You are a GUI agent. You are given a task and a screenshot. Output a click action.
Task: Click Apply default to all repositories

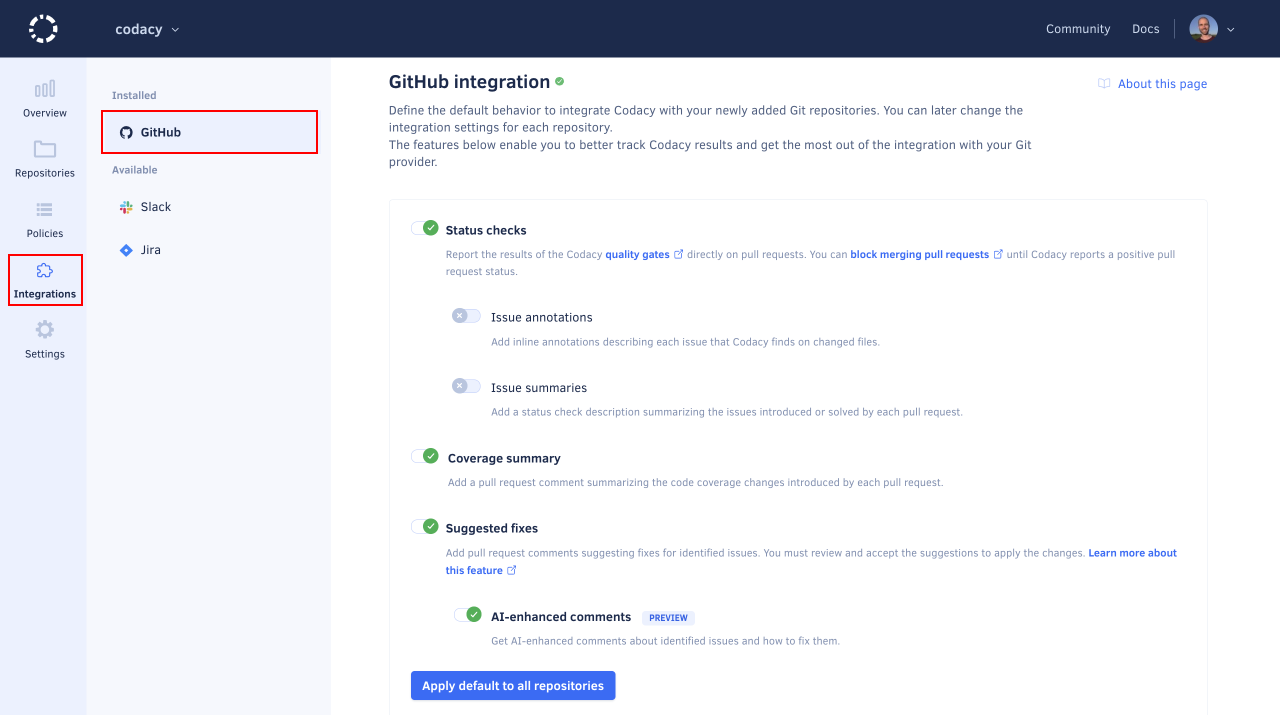513,686
